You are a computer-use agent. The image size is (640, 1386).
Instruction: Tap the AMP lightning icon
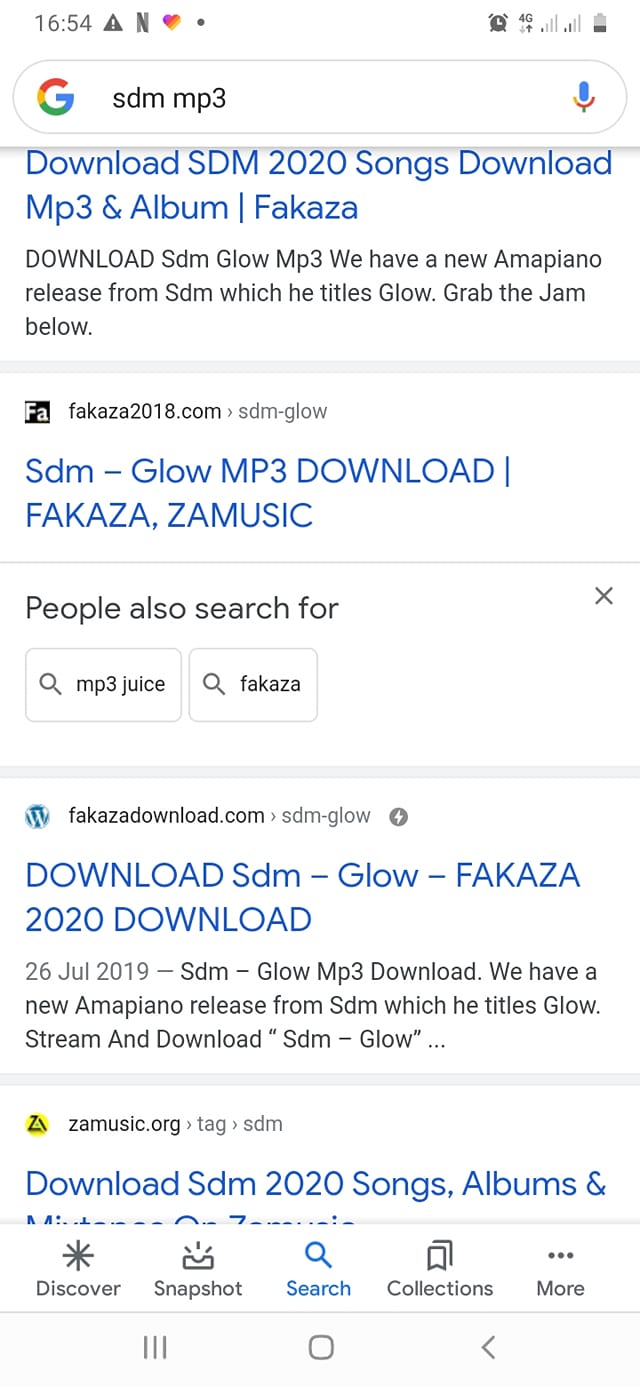pos(397,816)
